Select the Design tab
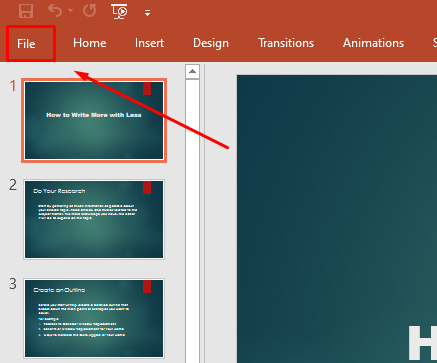The width and height of the screenshot is (437, 363). (x=211, y=43)
